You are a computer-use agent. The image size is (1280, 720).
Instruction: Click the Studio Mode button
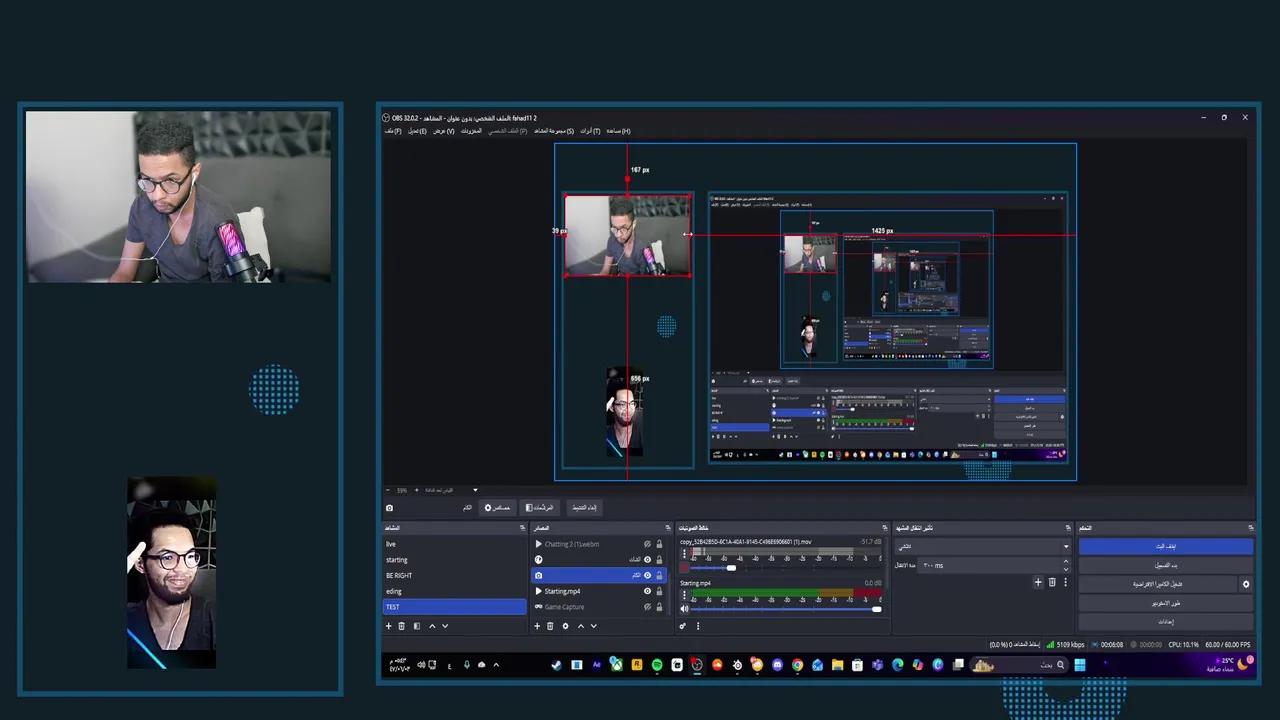[x=1166, y=603]
